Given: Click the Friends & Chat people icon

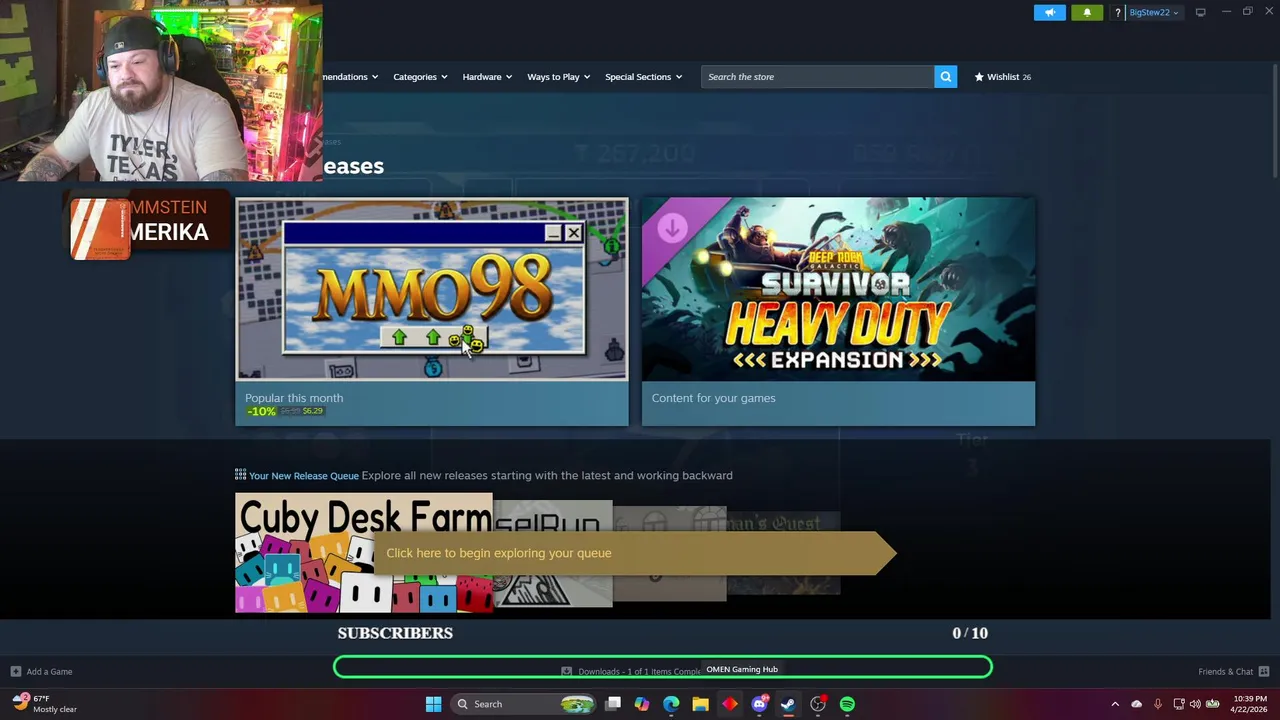Looking at the screenshot, I should click(x=1264, y=672).
